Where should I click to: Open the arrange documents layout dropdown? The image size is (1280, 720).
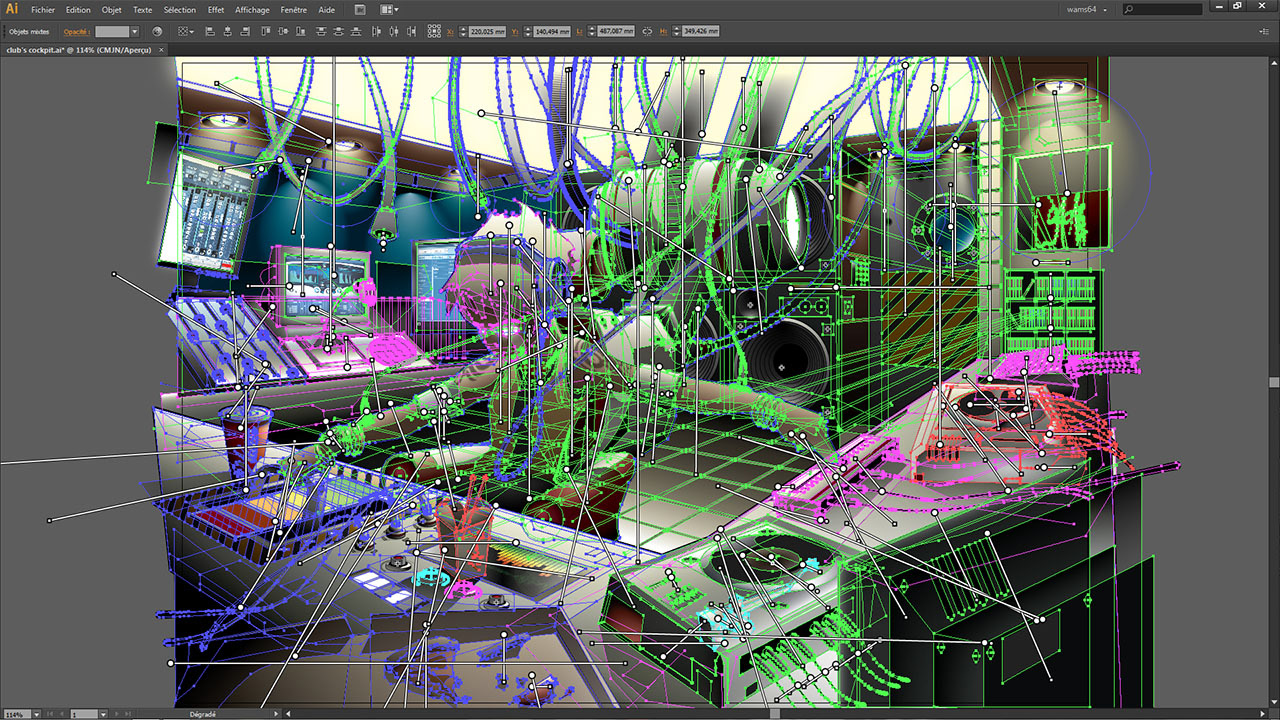[x=389, y=10]
